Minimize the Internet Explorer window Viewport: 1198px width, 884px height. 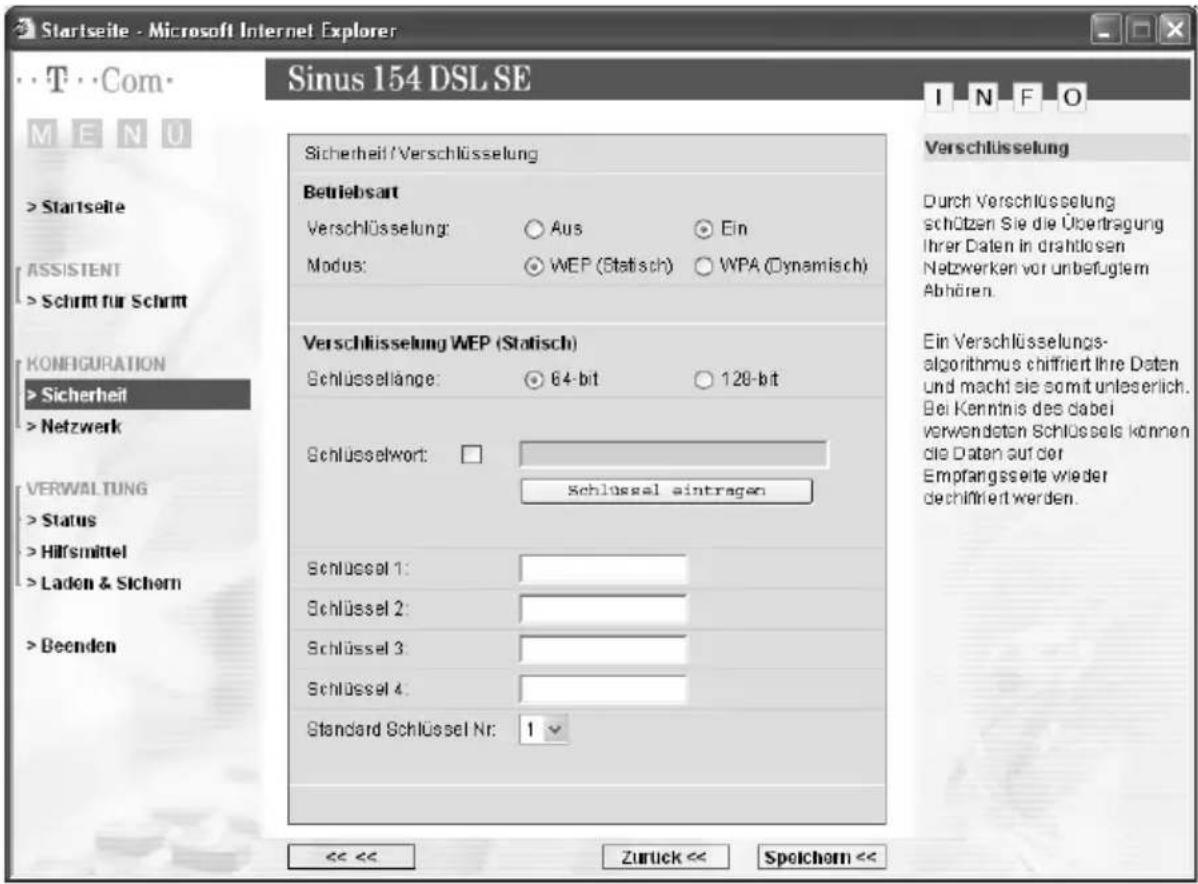tap(1106, 31)
